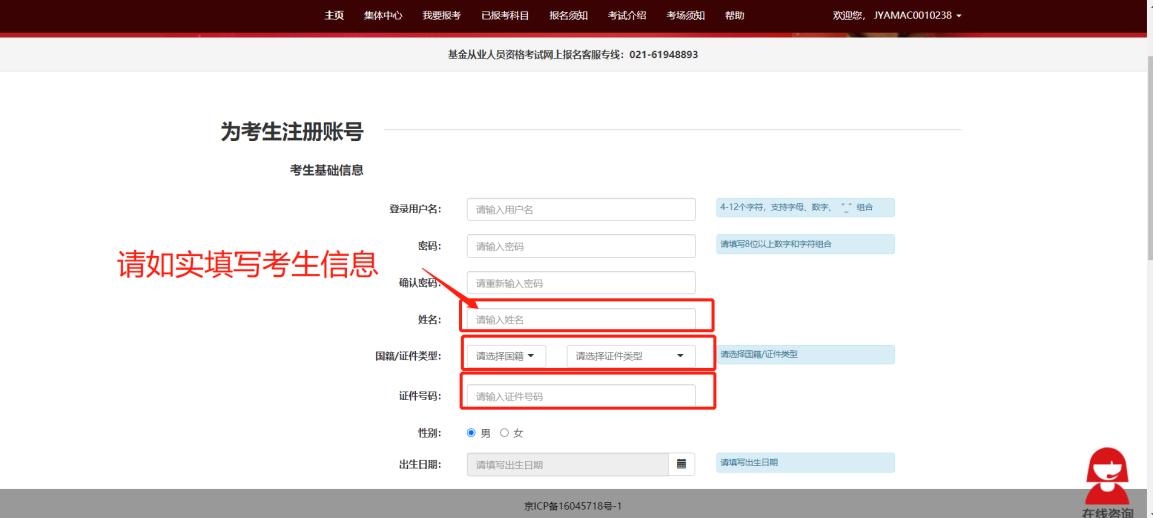Click the calendar icon beside birth date
Image resolution: width=1153 pixels, height=518 pixels.
point(681,464)
